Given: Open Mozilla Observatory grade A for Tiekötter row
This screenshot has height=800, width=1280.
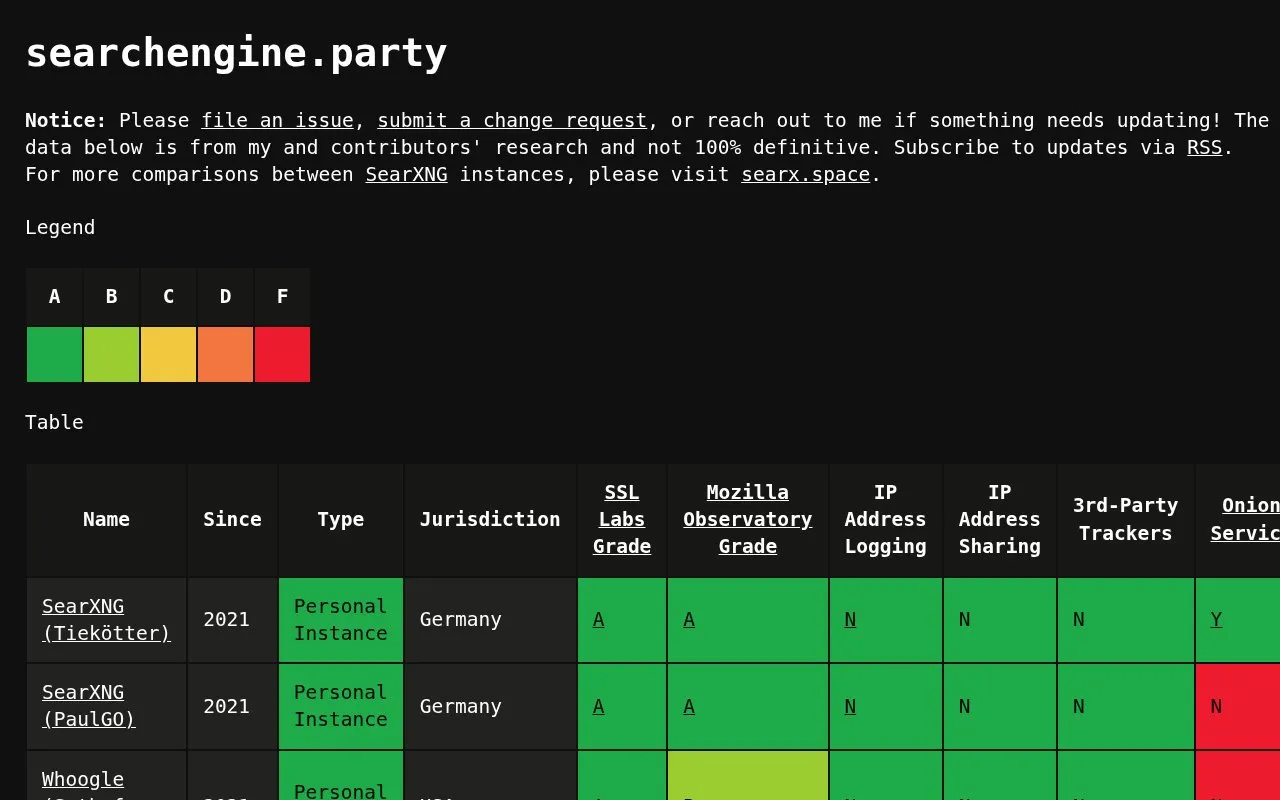Looking at the screenshot, I should click(x=689, y=619).
